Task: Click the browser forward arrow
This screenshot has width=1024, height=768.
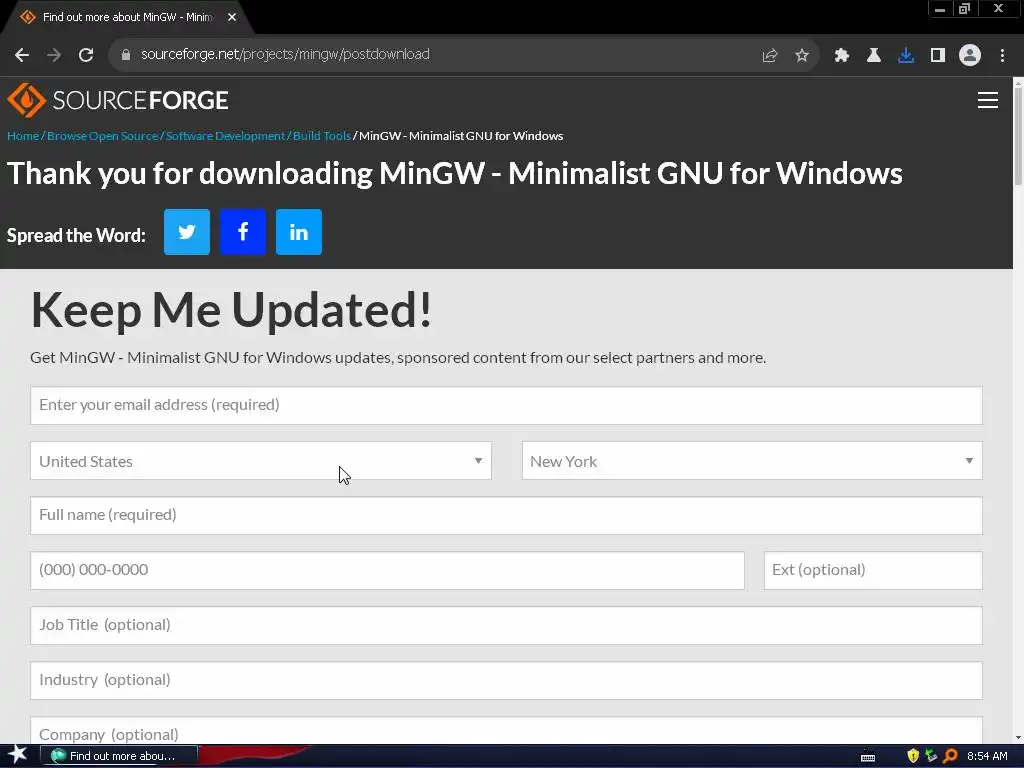Action: coord(54,55)
